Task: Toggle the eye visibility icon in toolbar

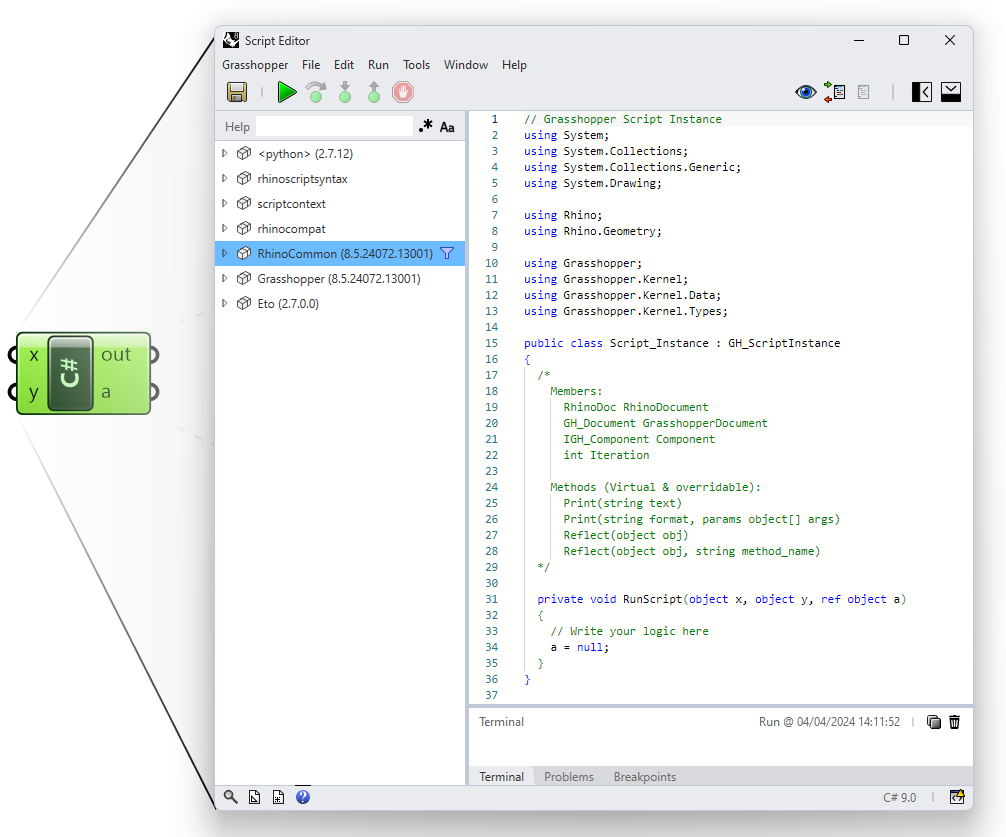Action: click(806, 93)
